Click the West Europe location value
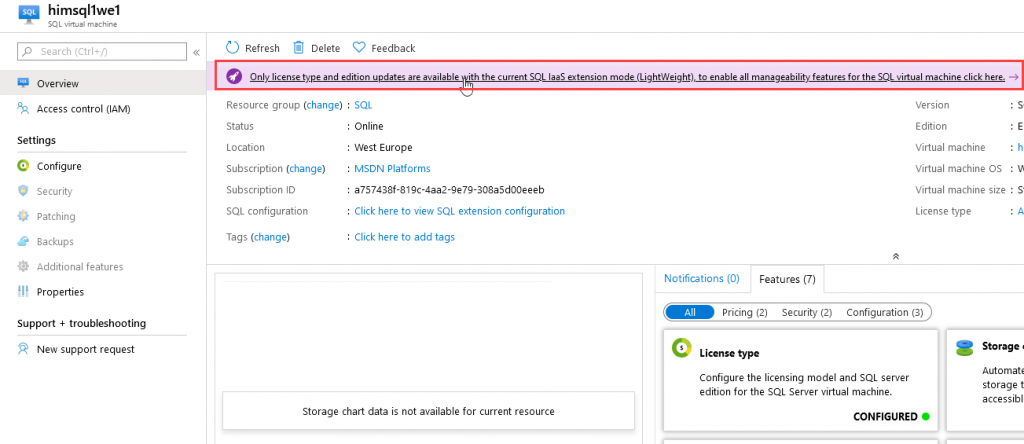The height and width of the screenshot is (444, 1024). (x=383, y=148)
